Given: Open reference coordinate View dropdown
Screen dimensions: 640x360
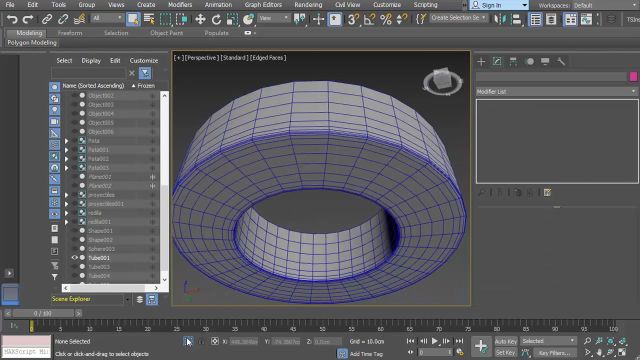Looking at the screenshot, I should [273, 18].
